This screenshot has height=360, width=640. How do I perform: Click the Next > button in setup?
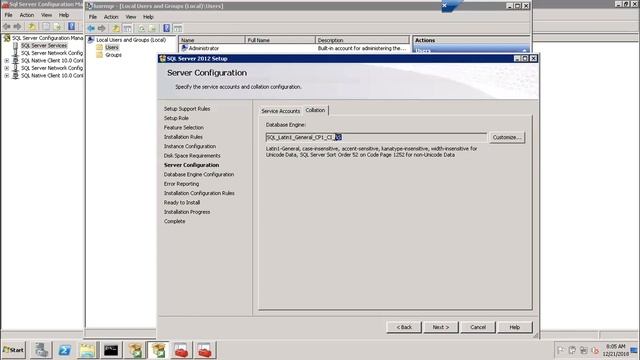(441, 327)
